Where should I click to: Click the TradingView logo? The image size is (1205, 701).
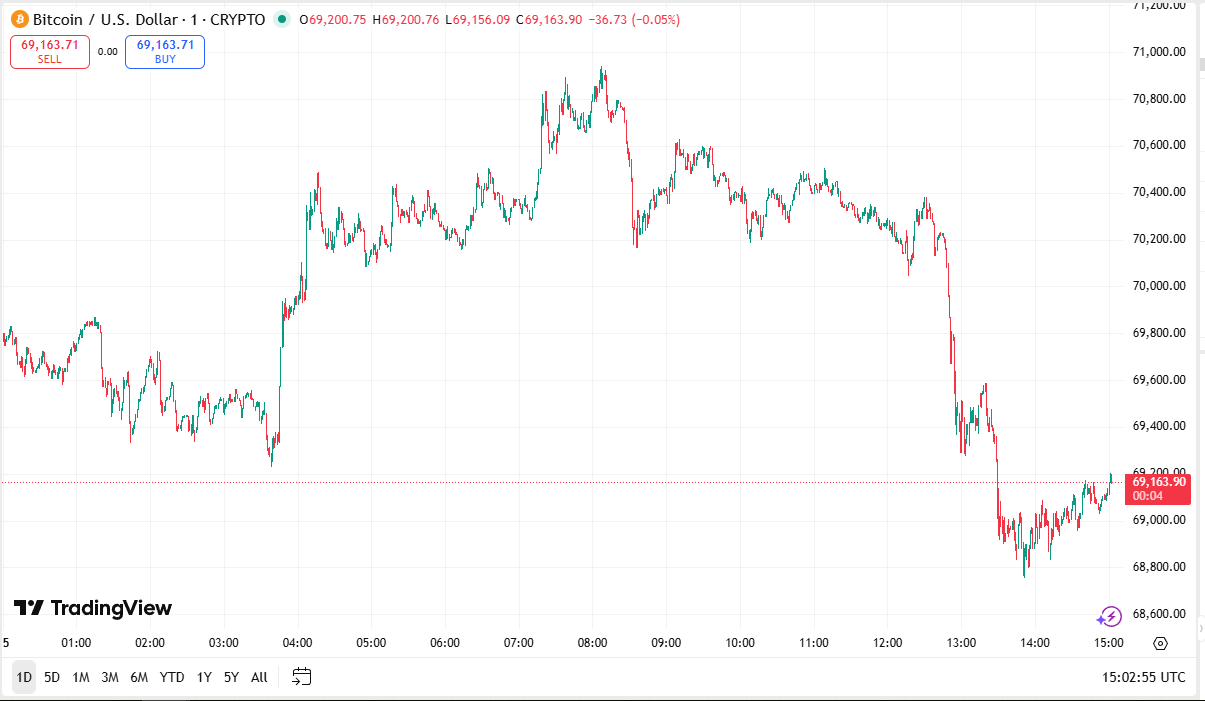click(92, 608)
